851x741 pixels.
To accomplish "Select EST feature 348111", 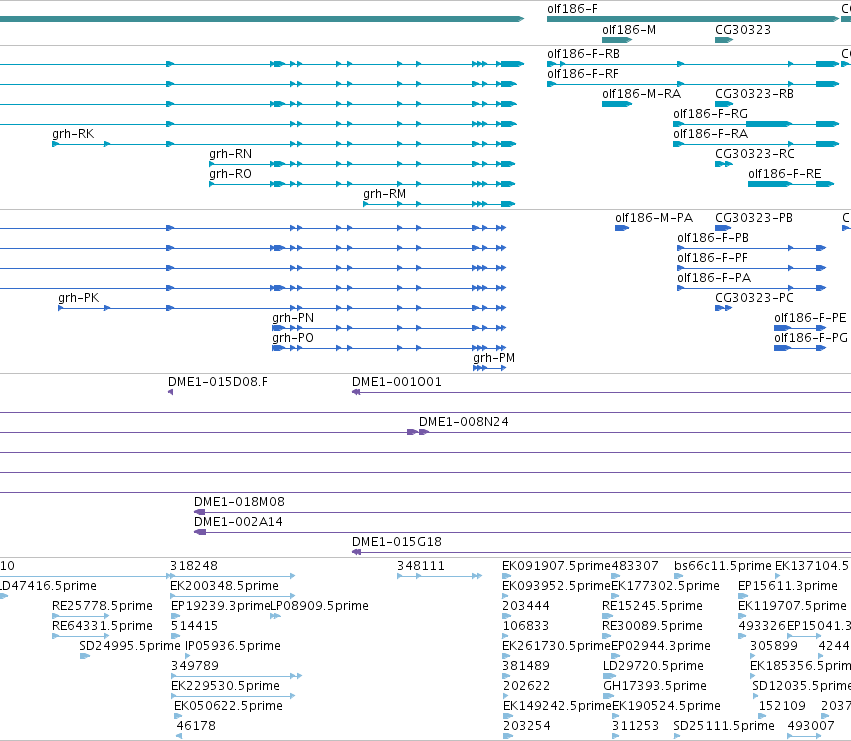I will [440, 576].
